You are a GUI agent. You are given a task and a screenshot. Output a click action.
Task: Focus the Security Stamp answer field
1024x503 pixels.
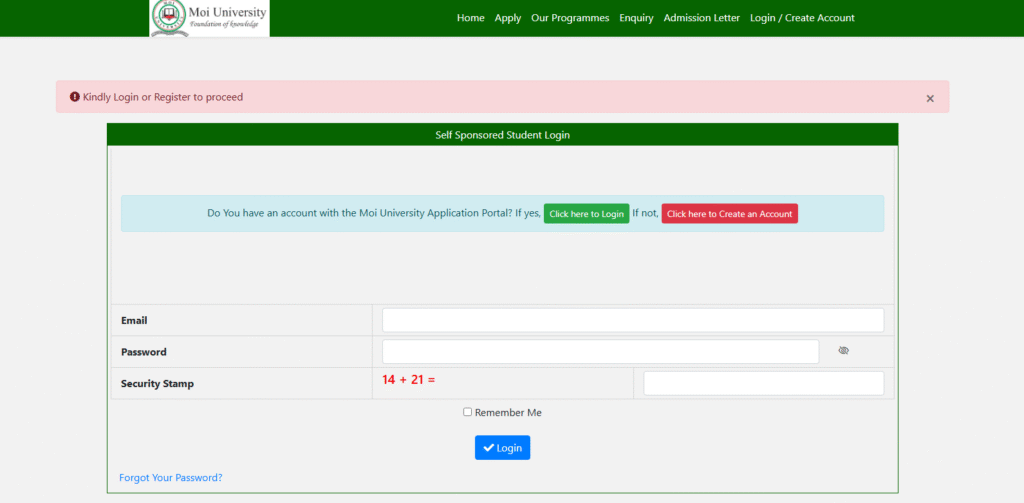coord(763,383)
